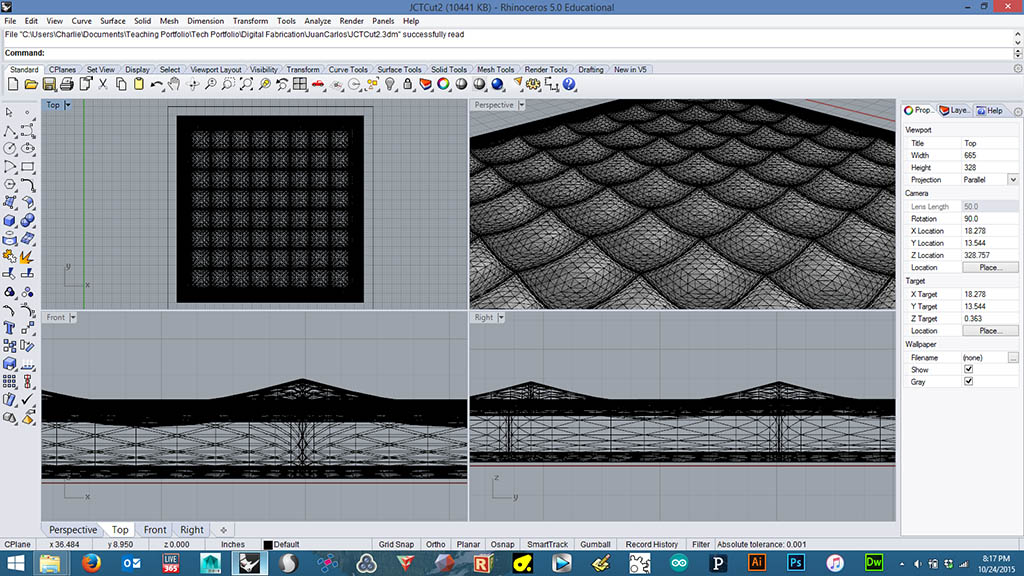Image resolution: width=1024 pixels, height=576 pixels.
Task: Toggle the Gray wallpaper checkbox
Action: coord(967,382)
